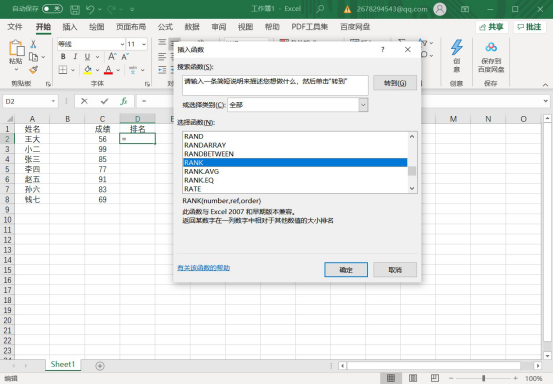Click the fx Insert Function icon
553x385 pixels.
pos(124,102)
